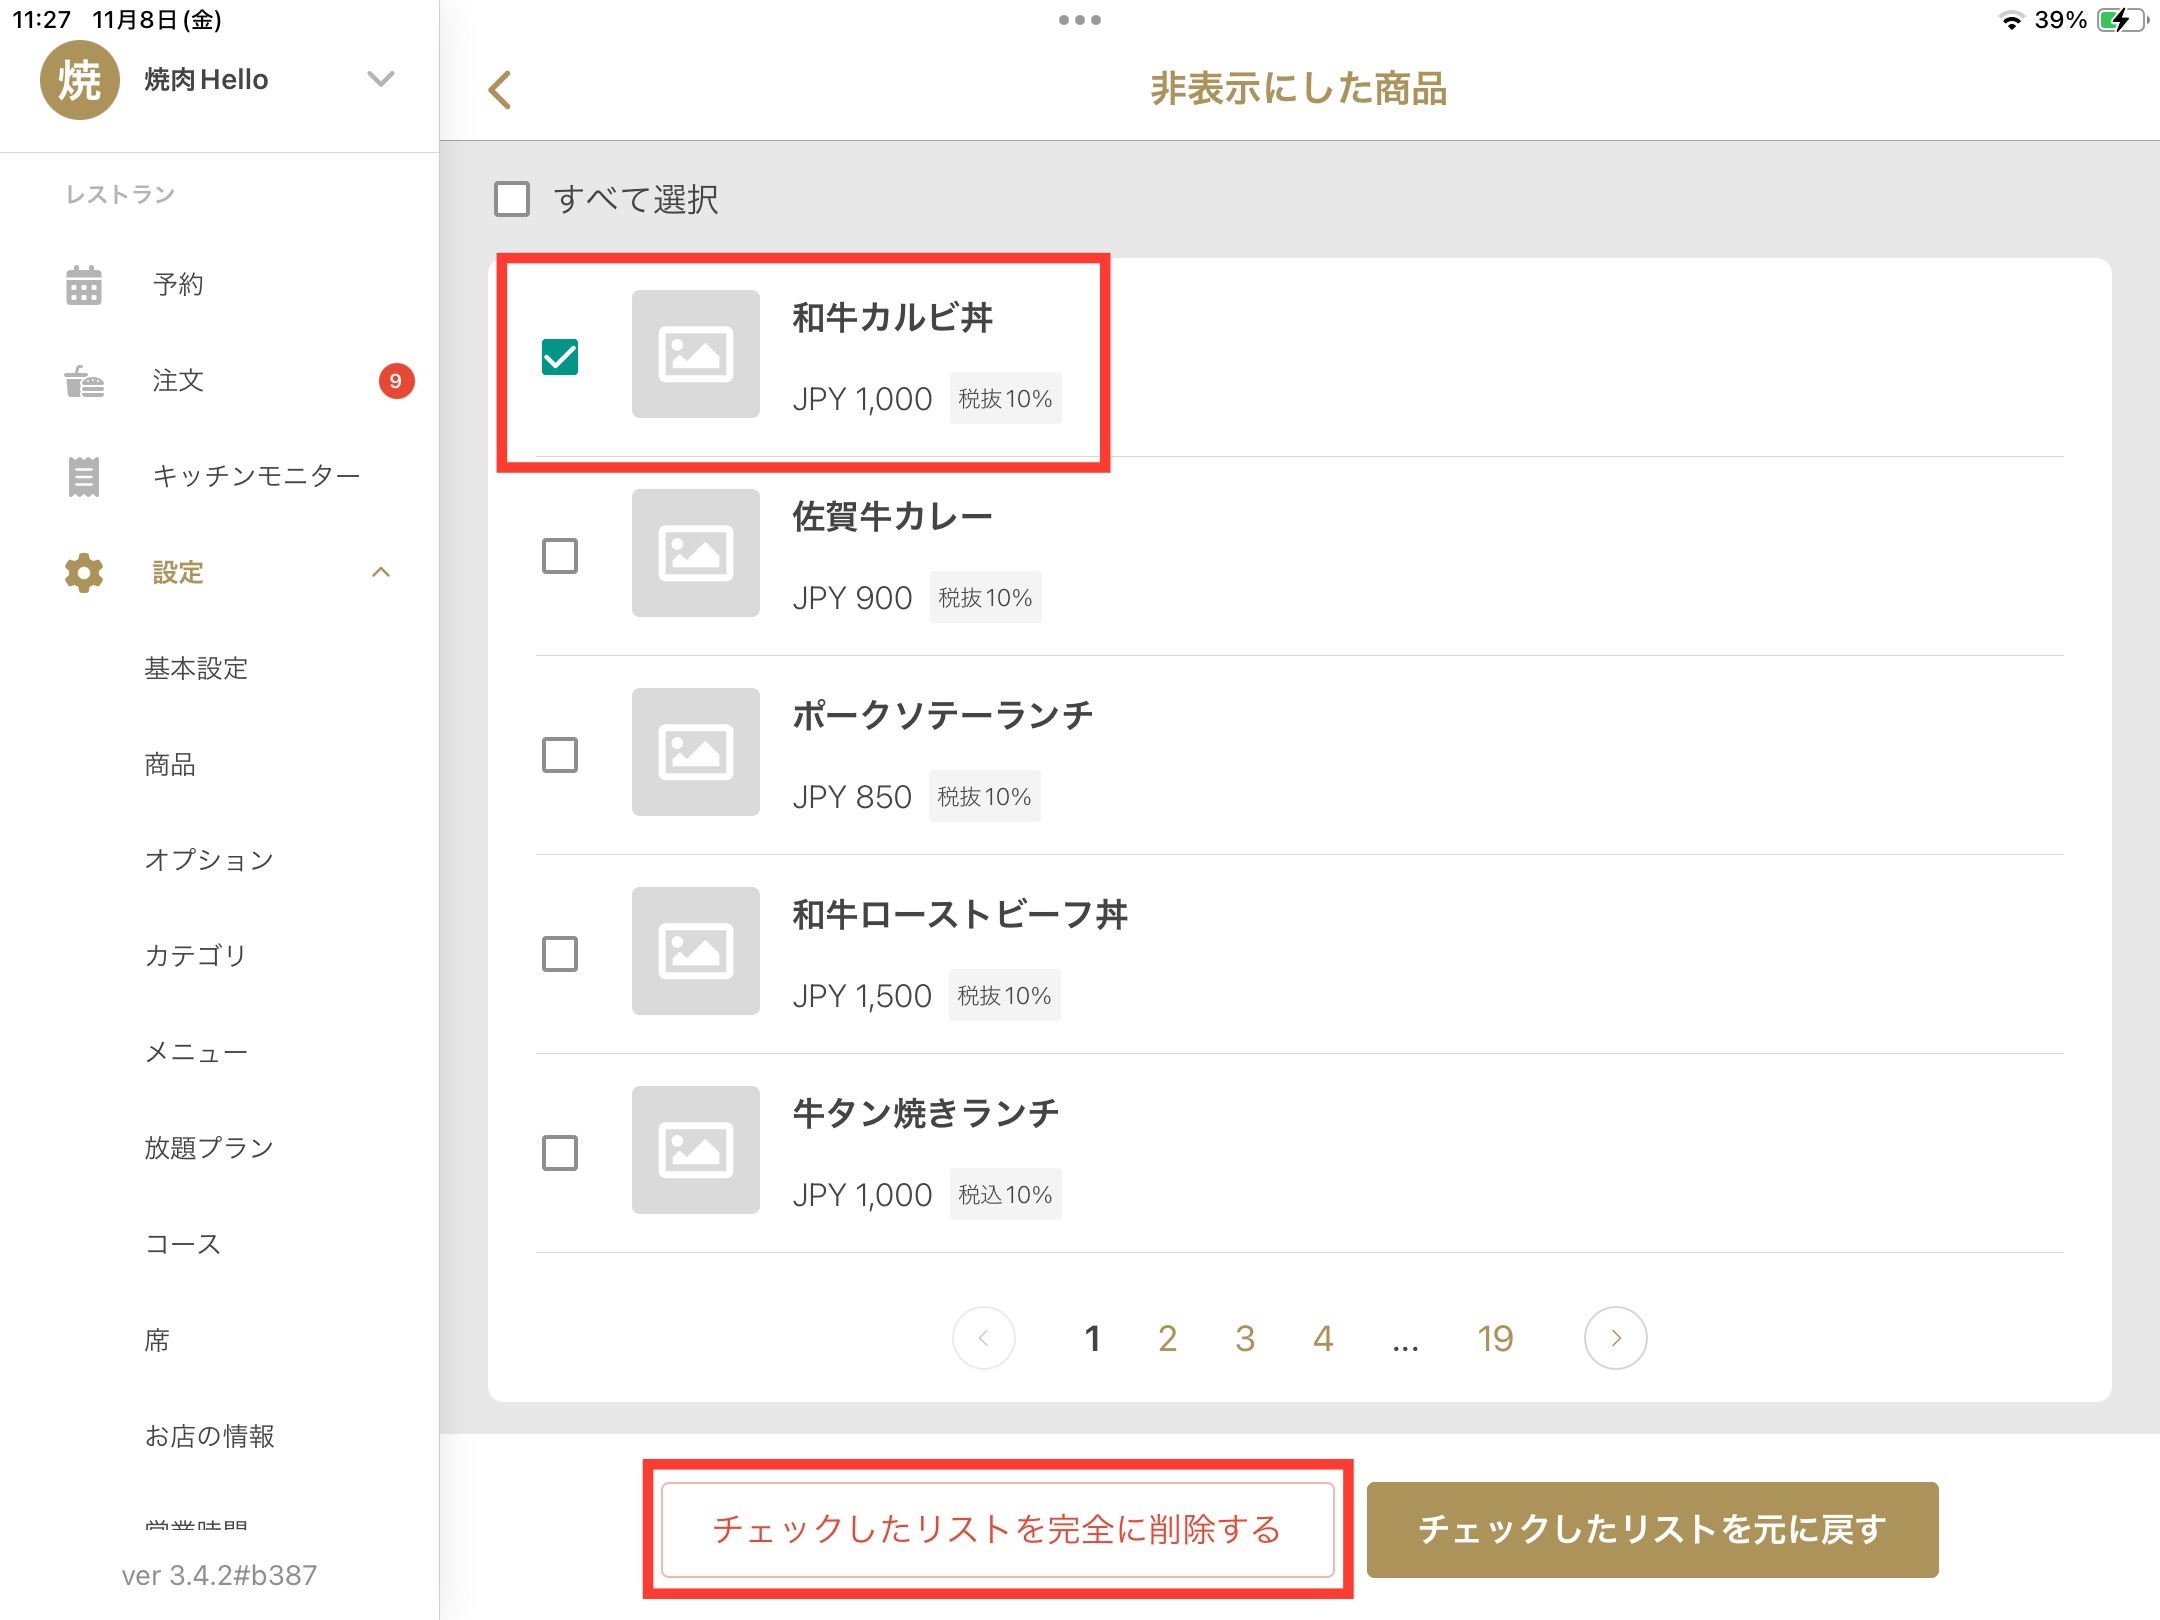Open the store switcher next to 焼肉Hello
Screen dimensions: 2160x1620
[380, 79]
